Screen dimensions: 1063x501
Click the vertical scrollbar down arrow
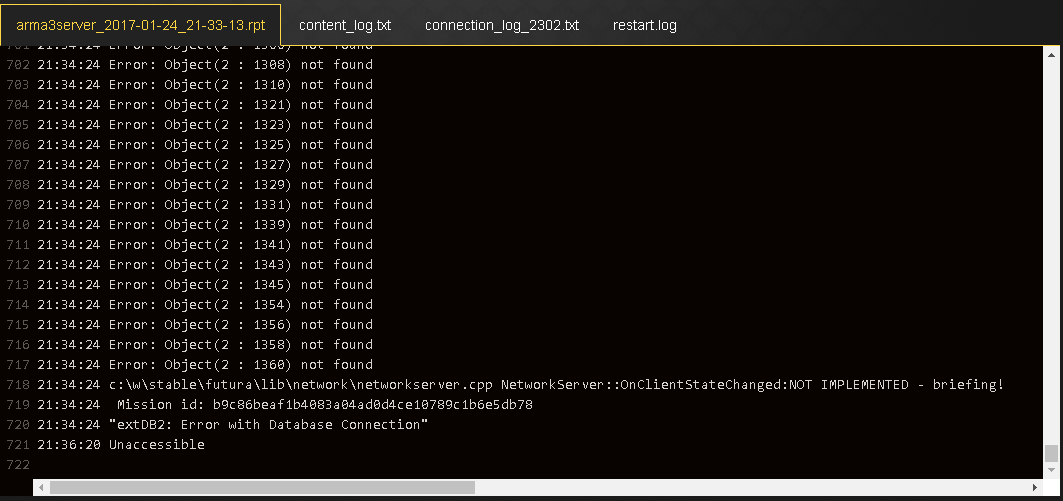(1051, 469)
